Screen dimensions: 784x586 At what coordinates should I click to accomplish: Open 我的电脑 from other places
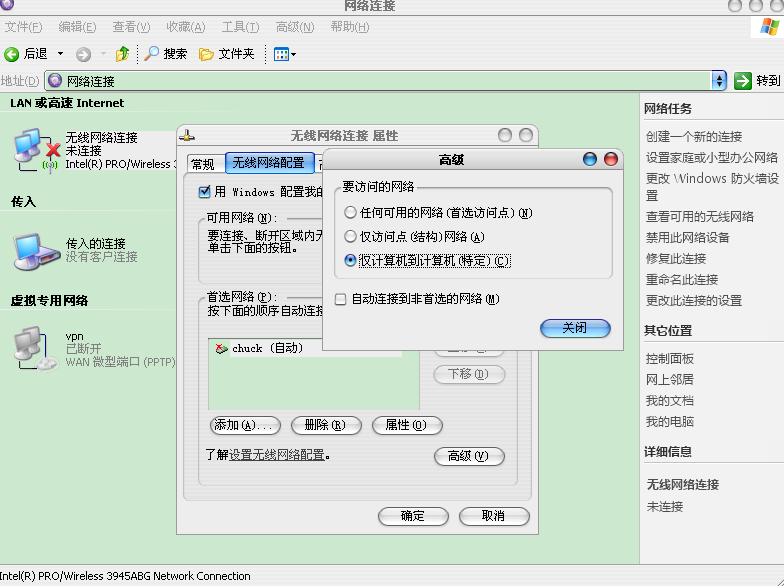pos(670,422)
